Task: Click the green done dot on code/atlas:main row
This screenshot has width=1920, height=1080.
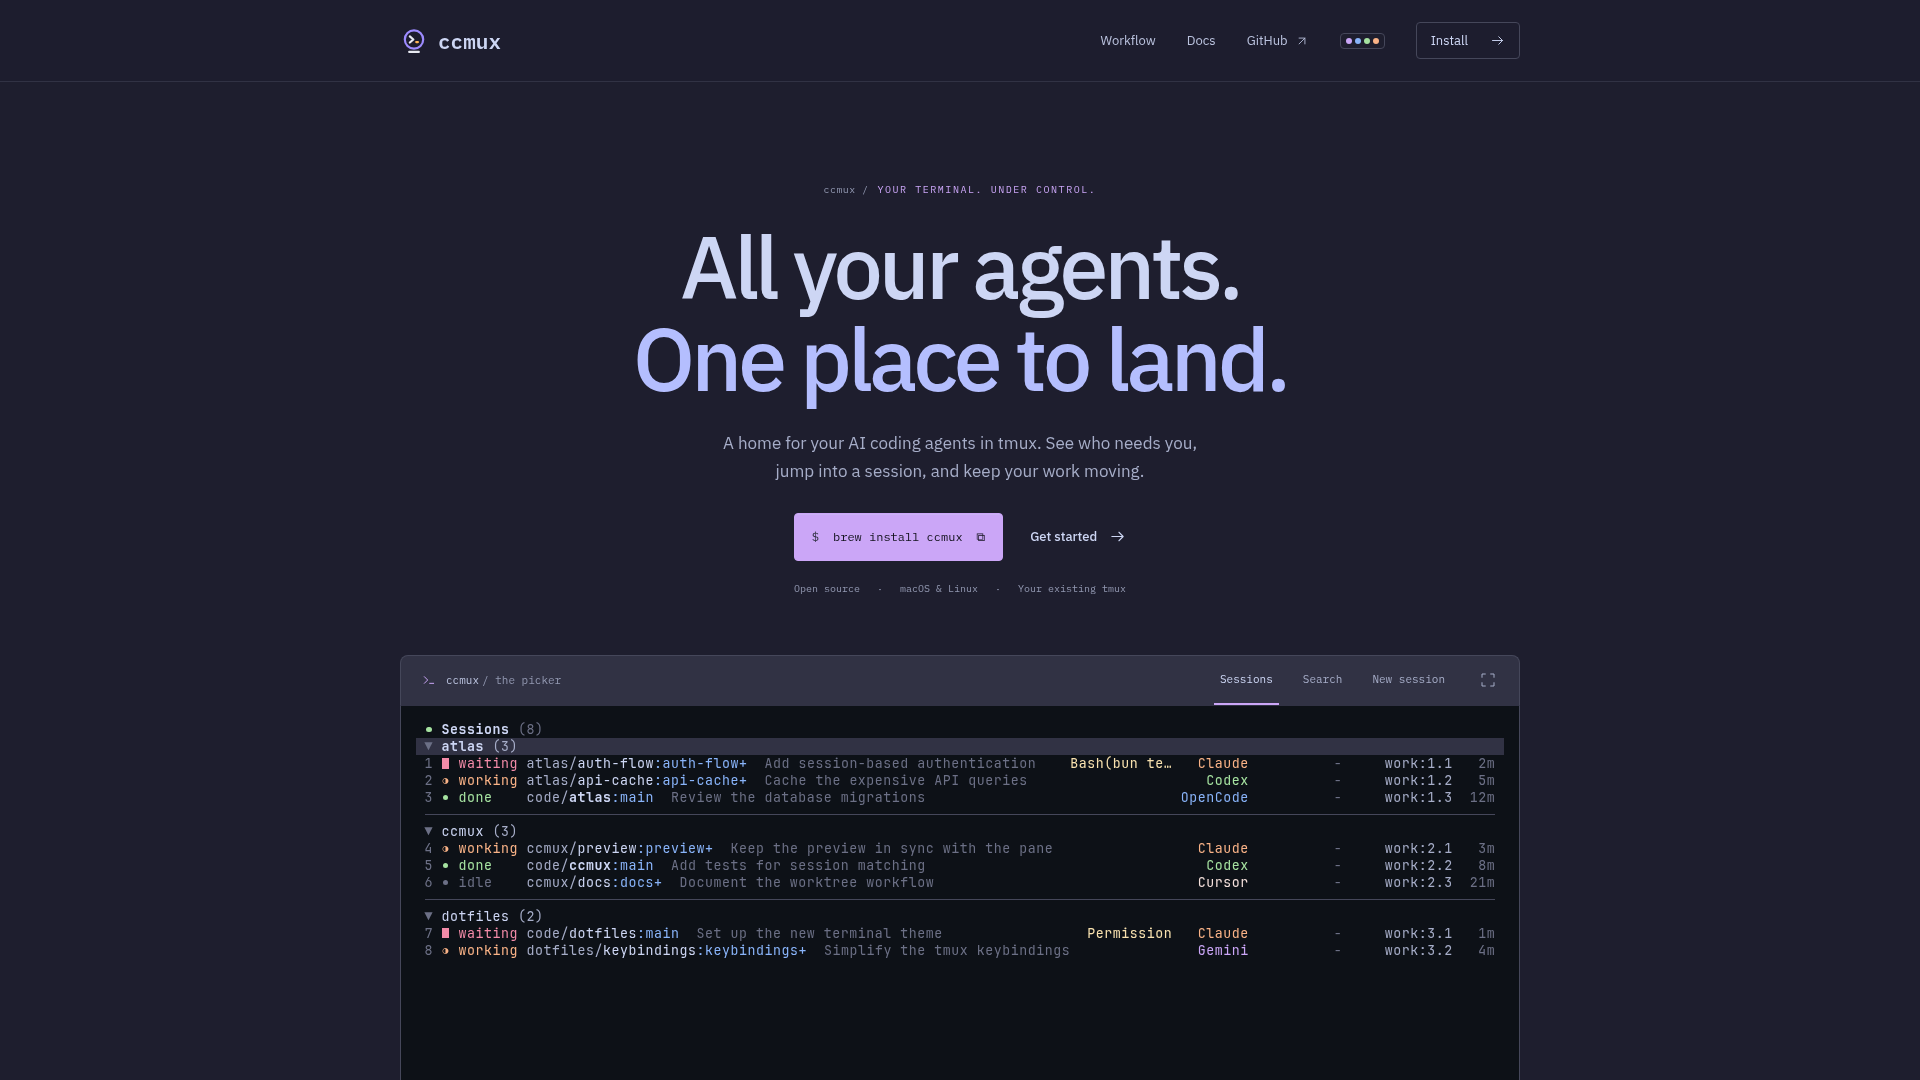Action: [x=446, y=798]
